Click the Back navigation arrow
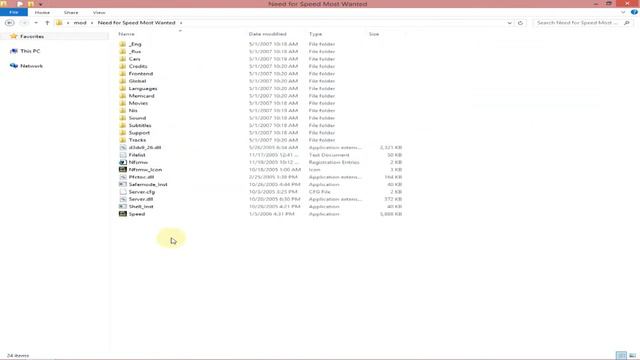This screenshot has width=640, height=360. [x=9, y=23]
